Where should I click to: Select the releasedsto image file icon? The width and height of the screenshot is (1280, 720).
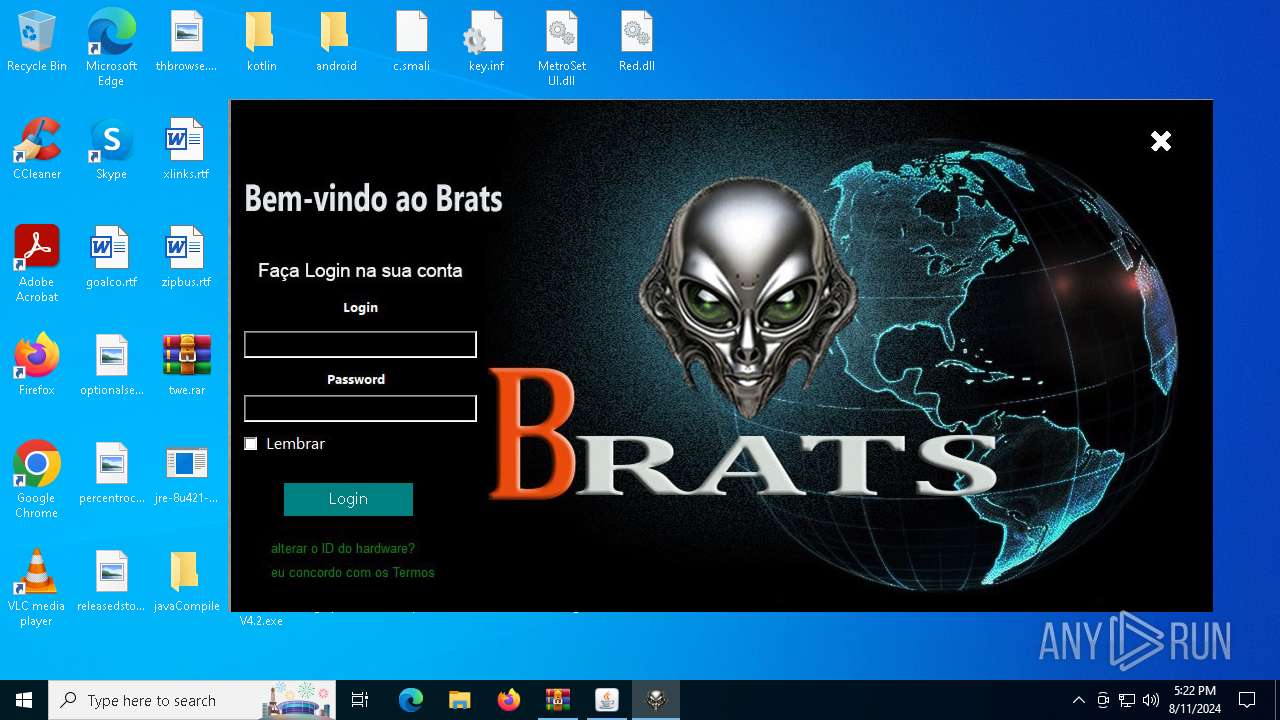111,582
